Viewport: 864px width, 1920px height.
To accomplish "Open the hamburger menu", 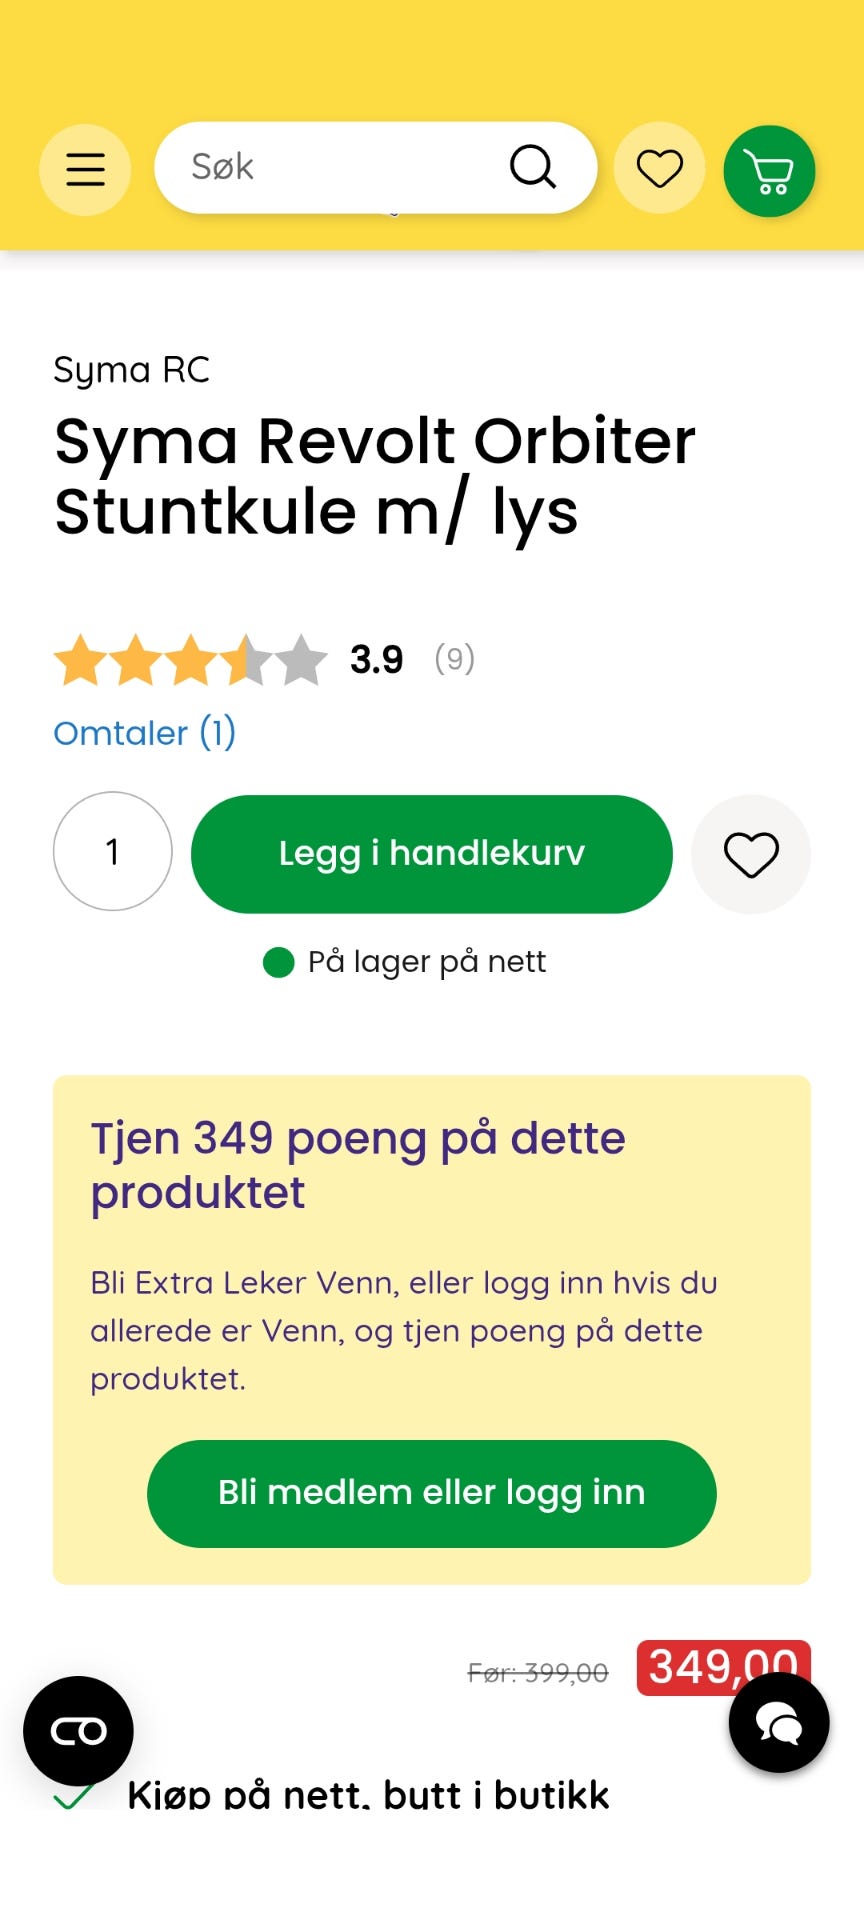I will click(85, 169).
